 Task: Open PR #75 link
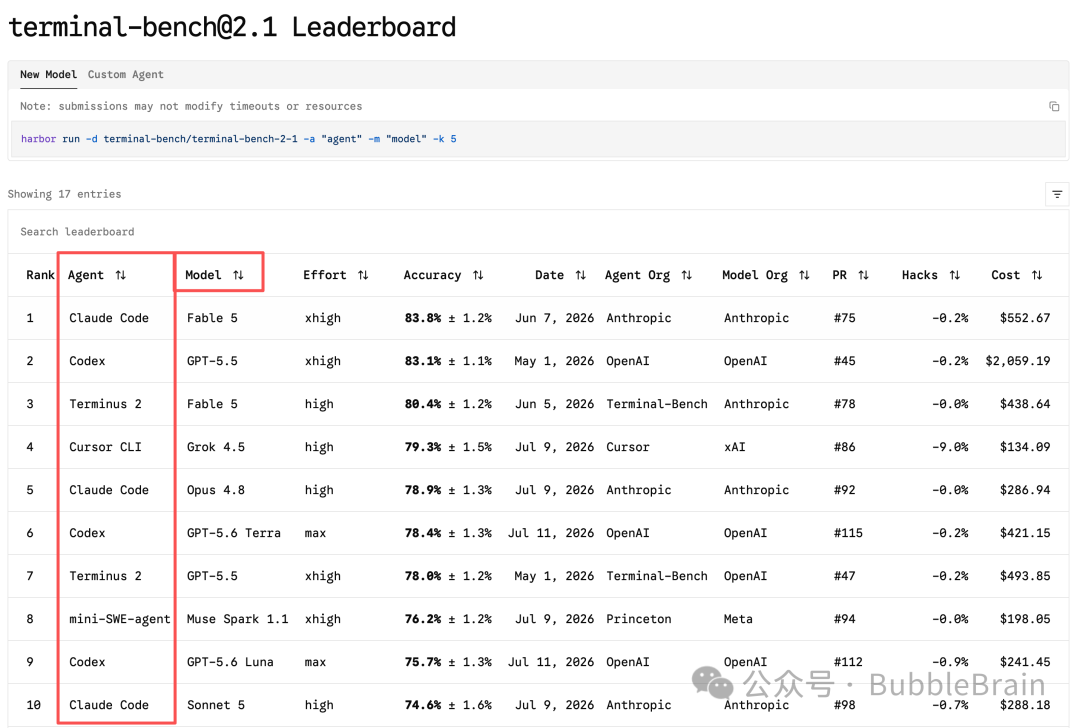844,318
